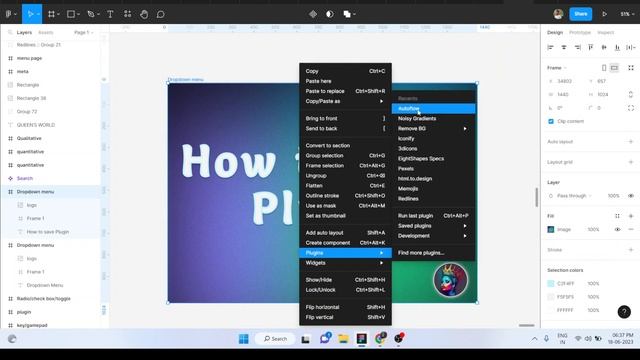This screenshot has height=360, width=640.
Task: Open Move tool options arrow
Action: (x=38, y=14)
